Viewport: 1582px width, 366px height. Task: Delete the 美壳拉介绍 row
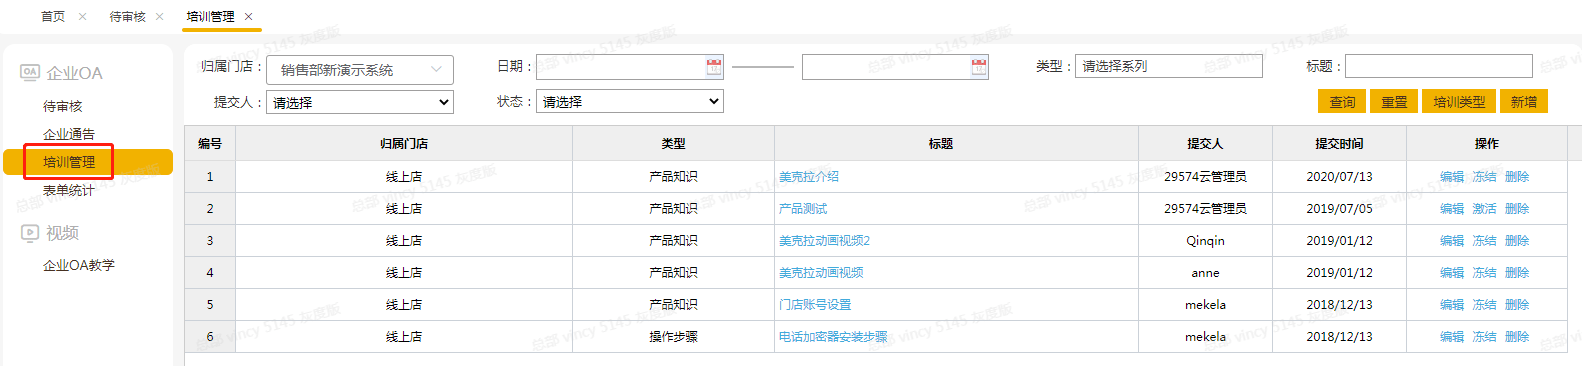pyautogui.click(x=1517, y=176)
